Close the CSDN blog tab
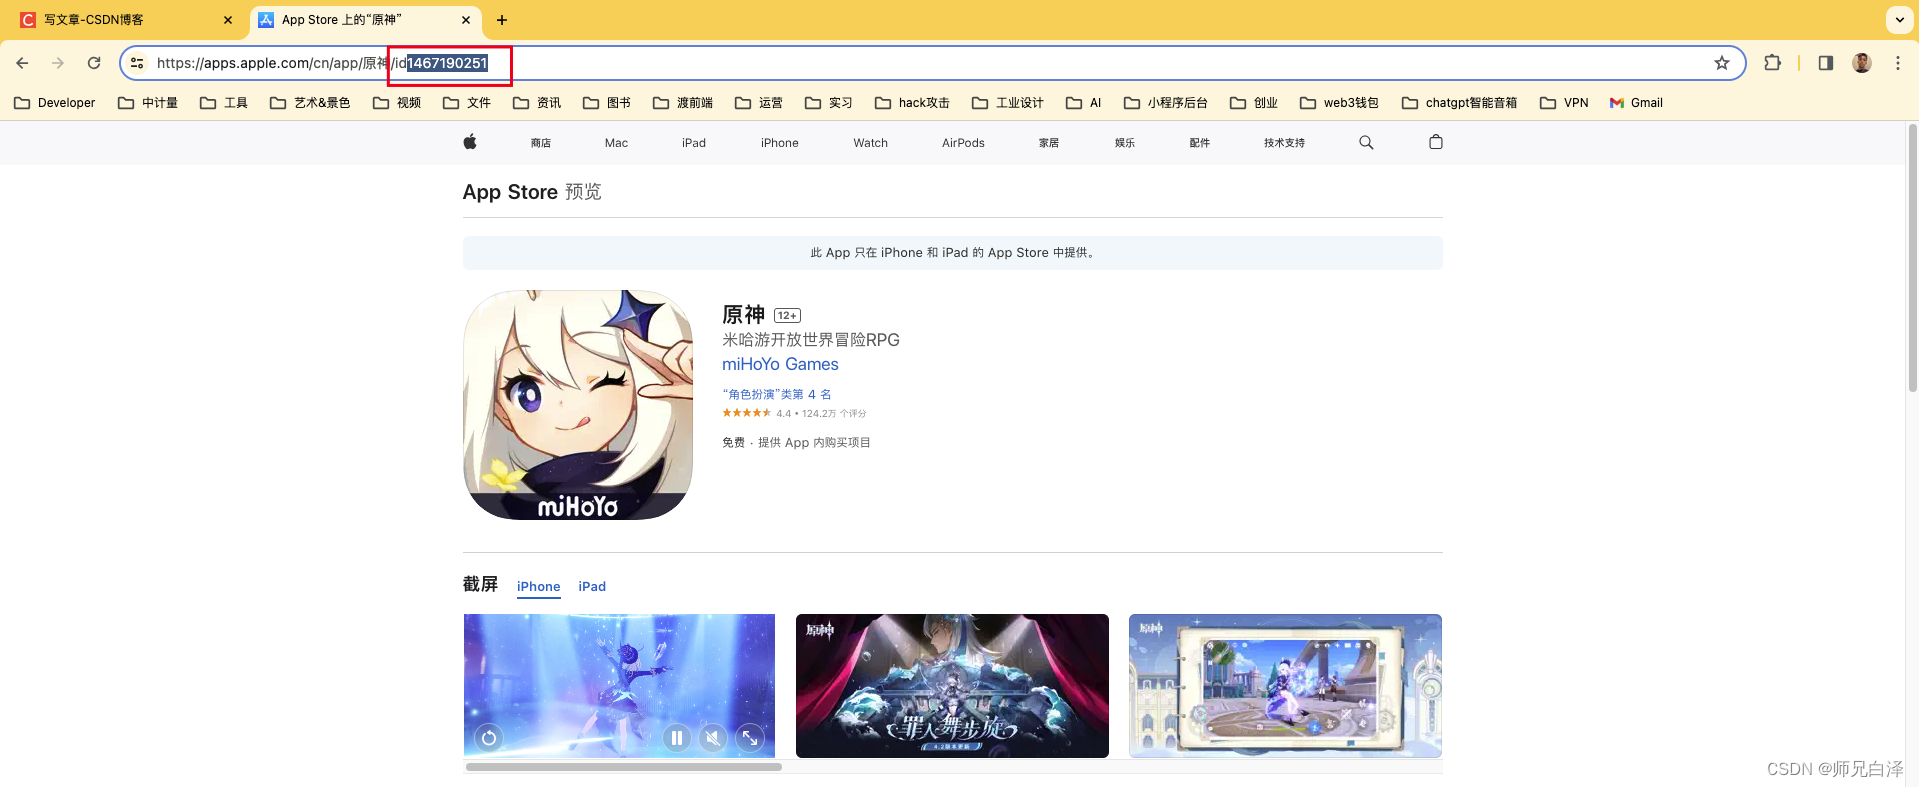1919x787 pixels. point(228,20)
